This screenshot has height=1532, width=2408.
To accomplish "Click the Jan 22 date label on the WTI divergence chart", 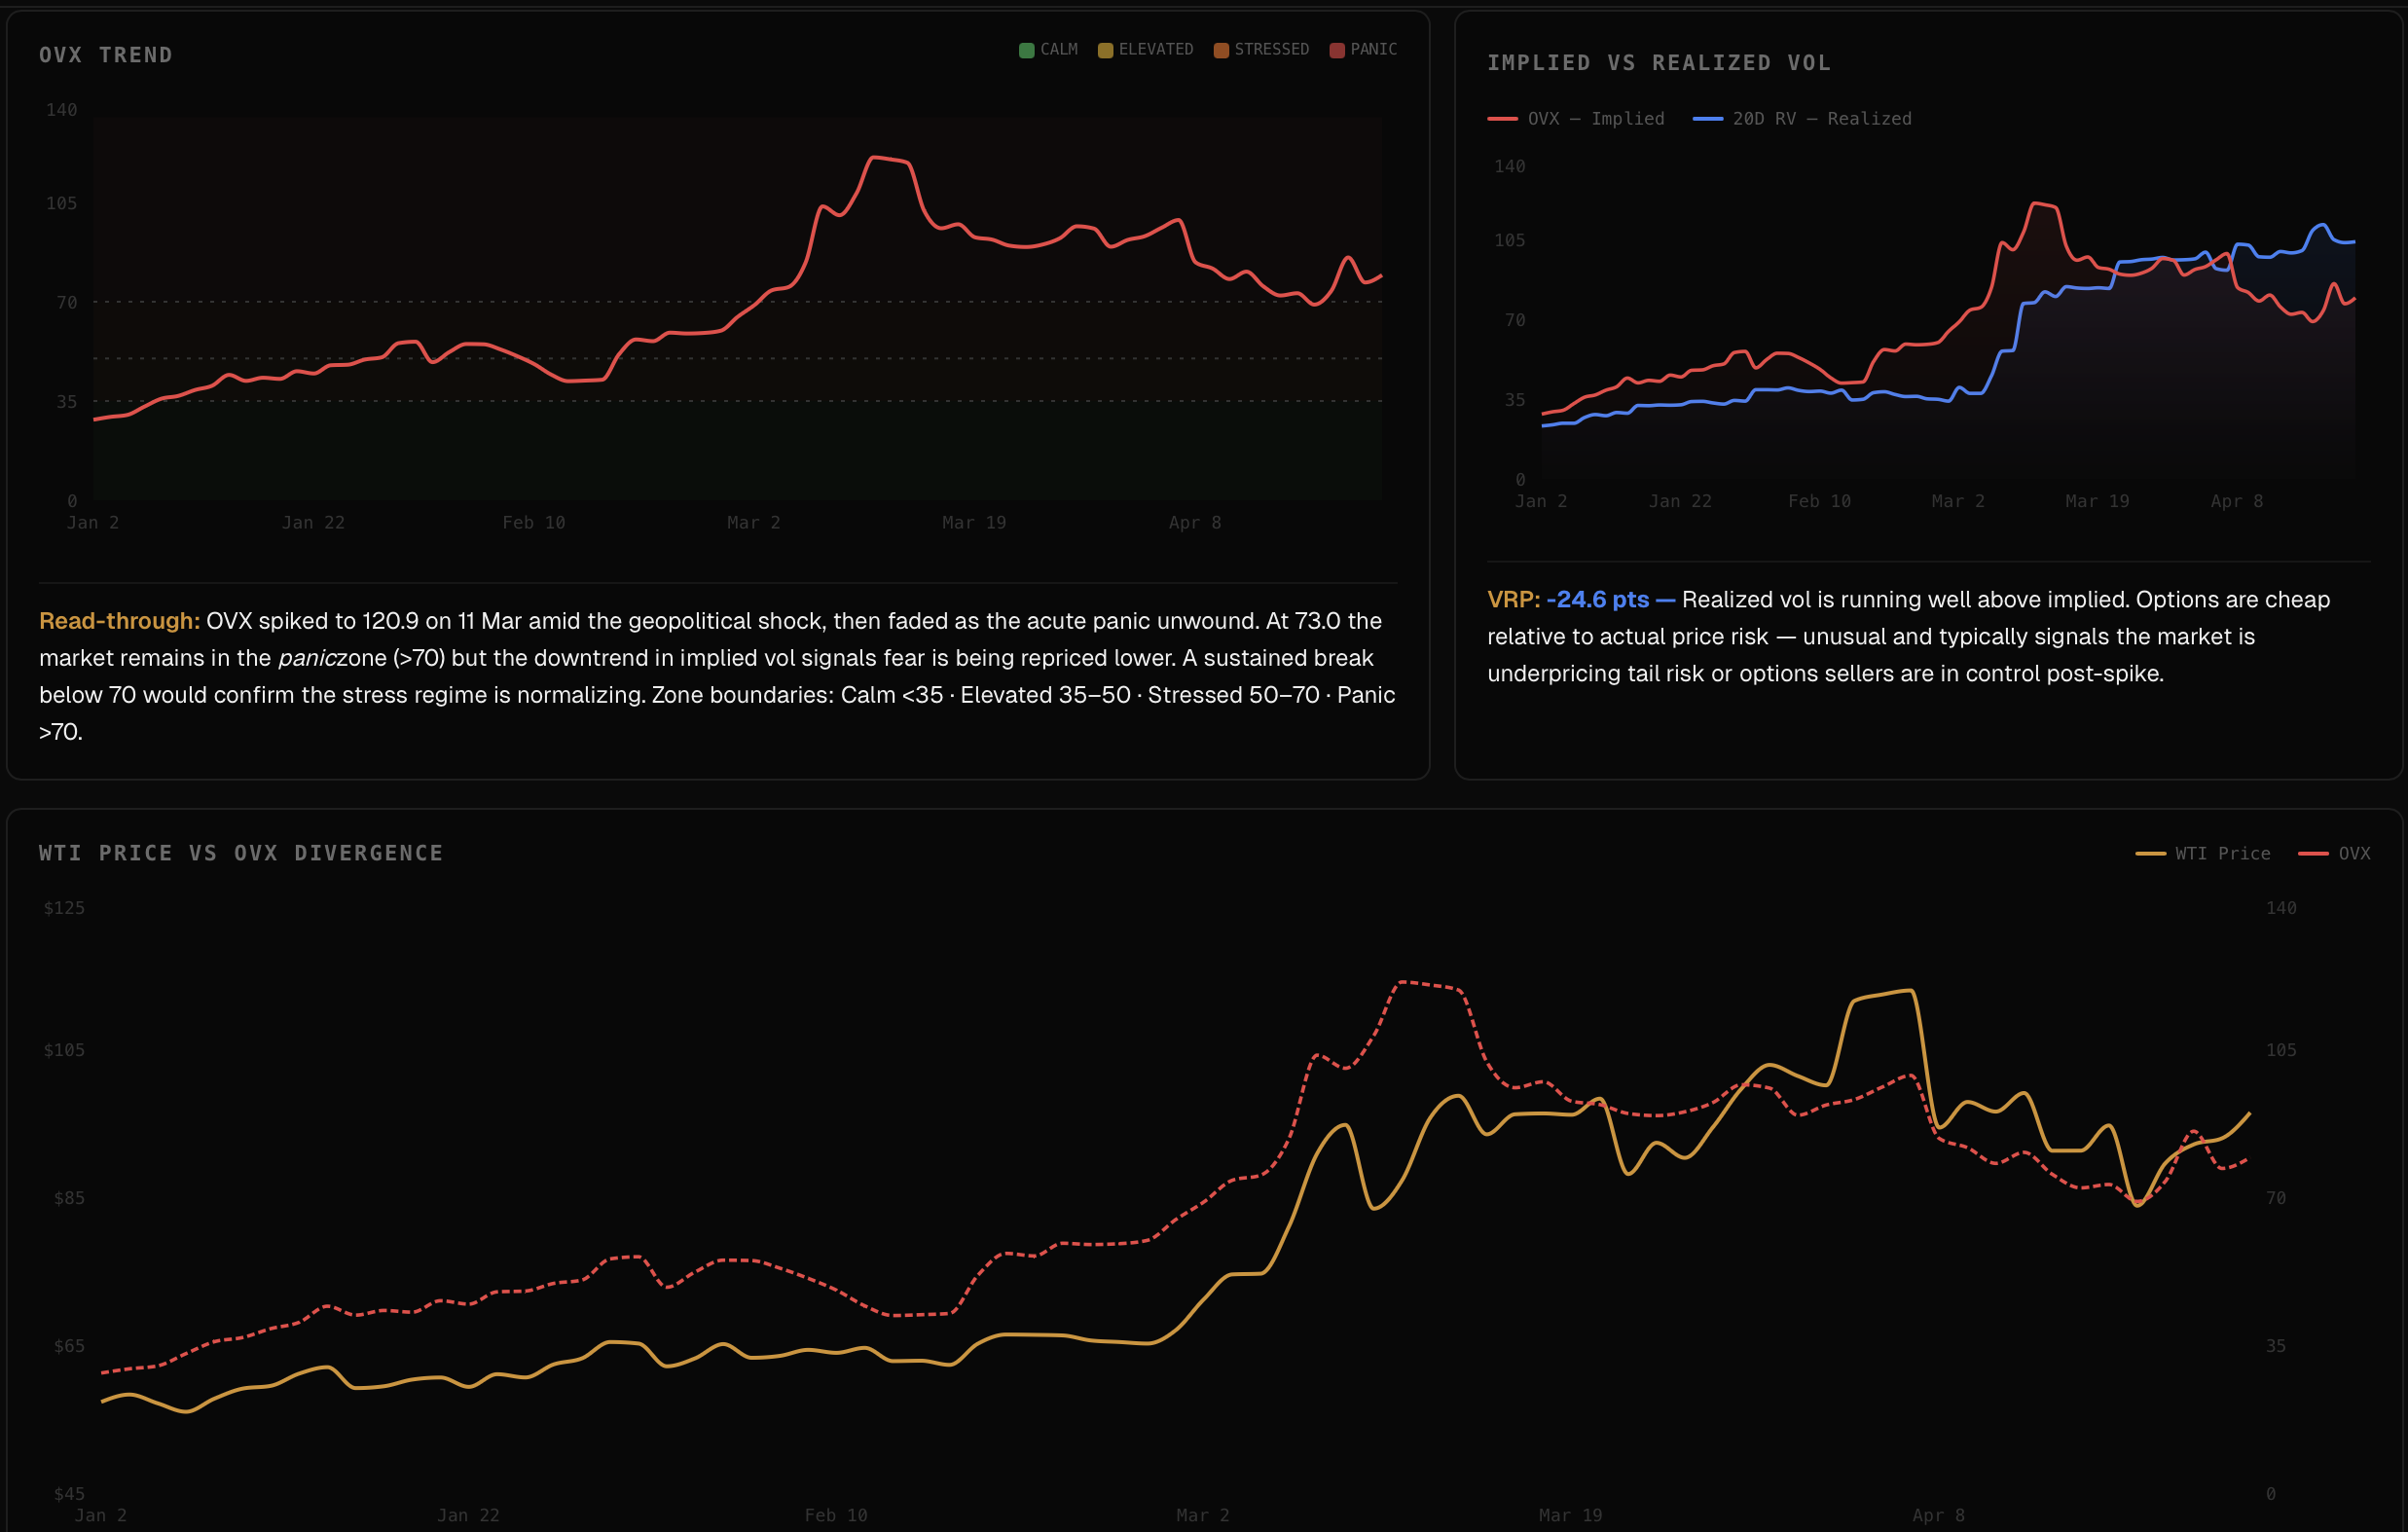I will (x=468, y=1516).
